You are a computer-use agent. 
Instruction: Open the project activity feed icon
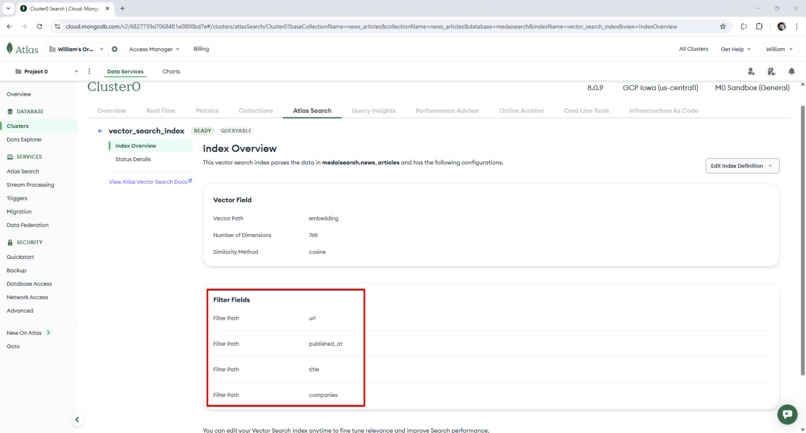[x=771, y=71]
